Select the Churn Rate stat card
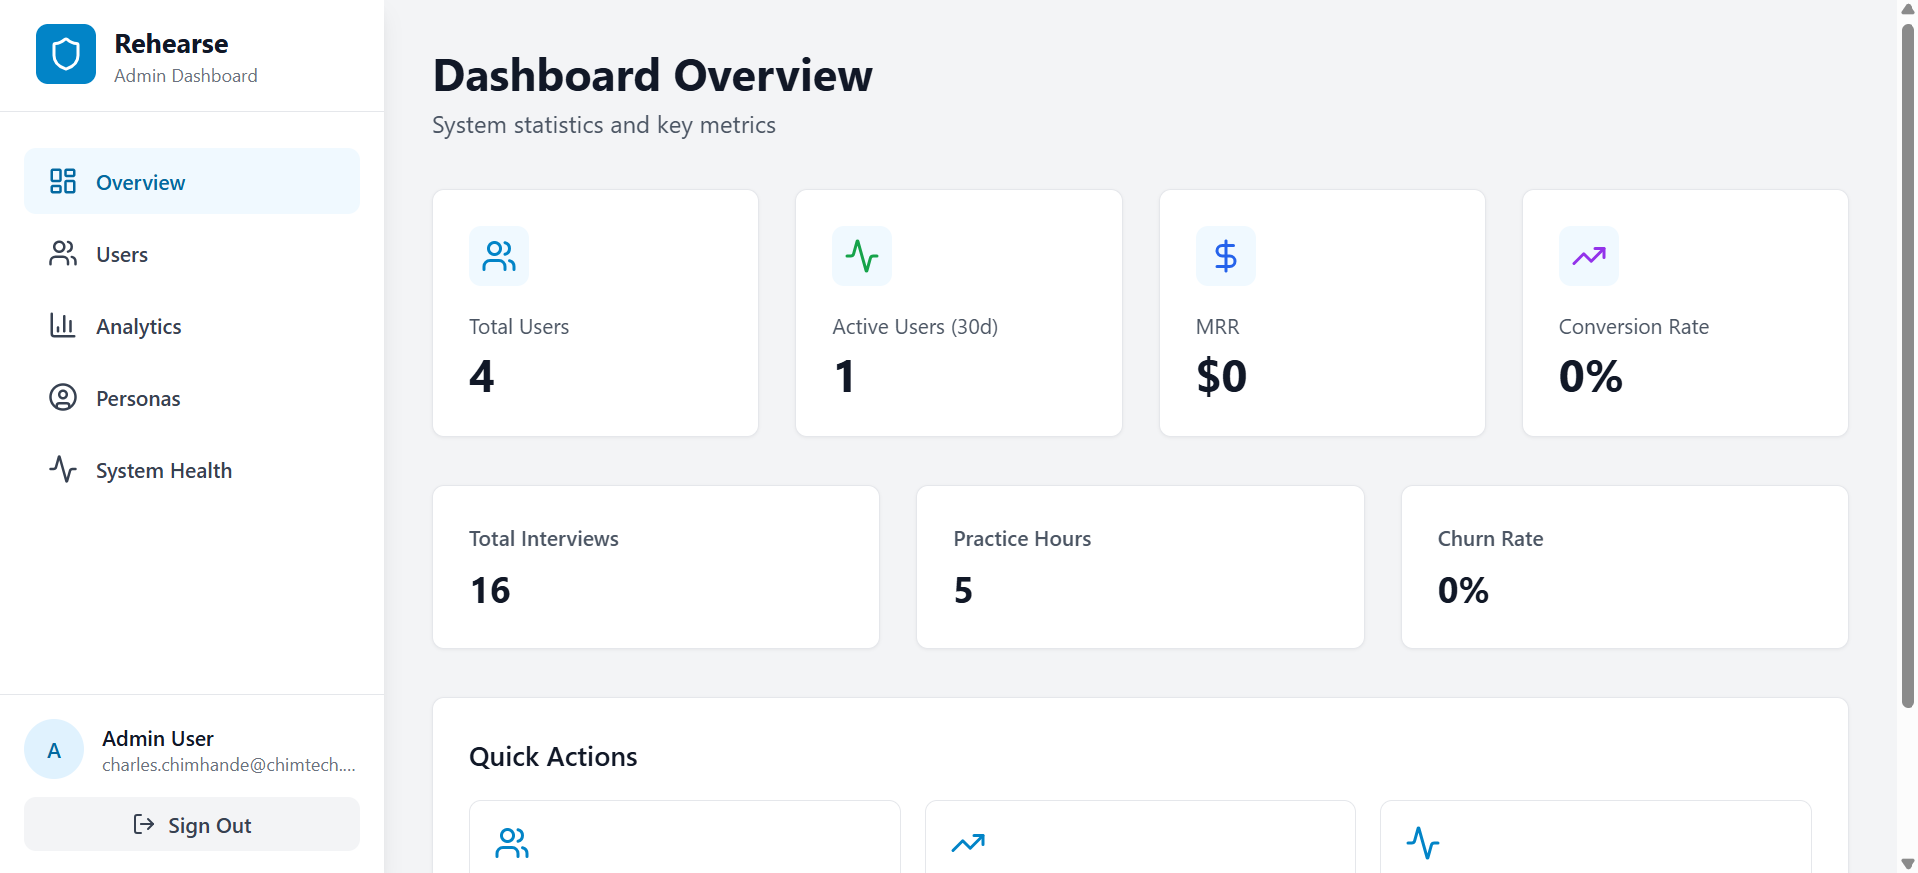The height and width of the screenshot is (873, 1918). click(x=1625, y=567)
